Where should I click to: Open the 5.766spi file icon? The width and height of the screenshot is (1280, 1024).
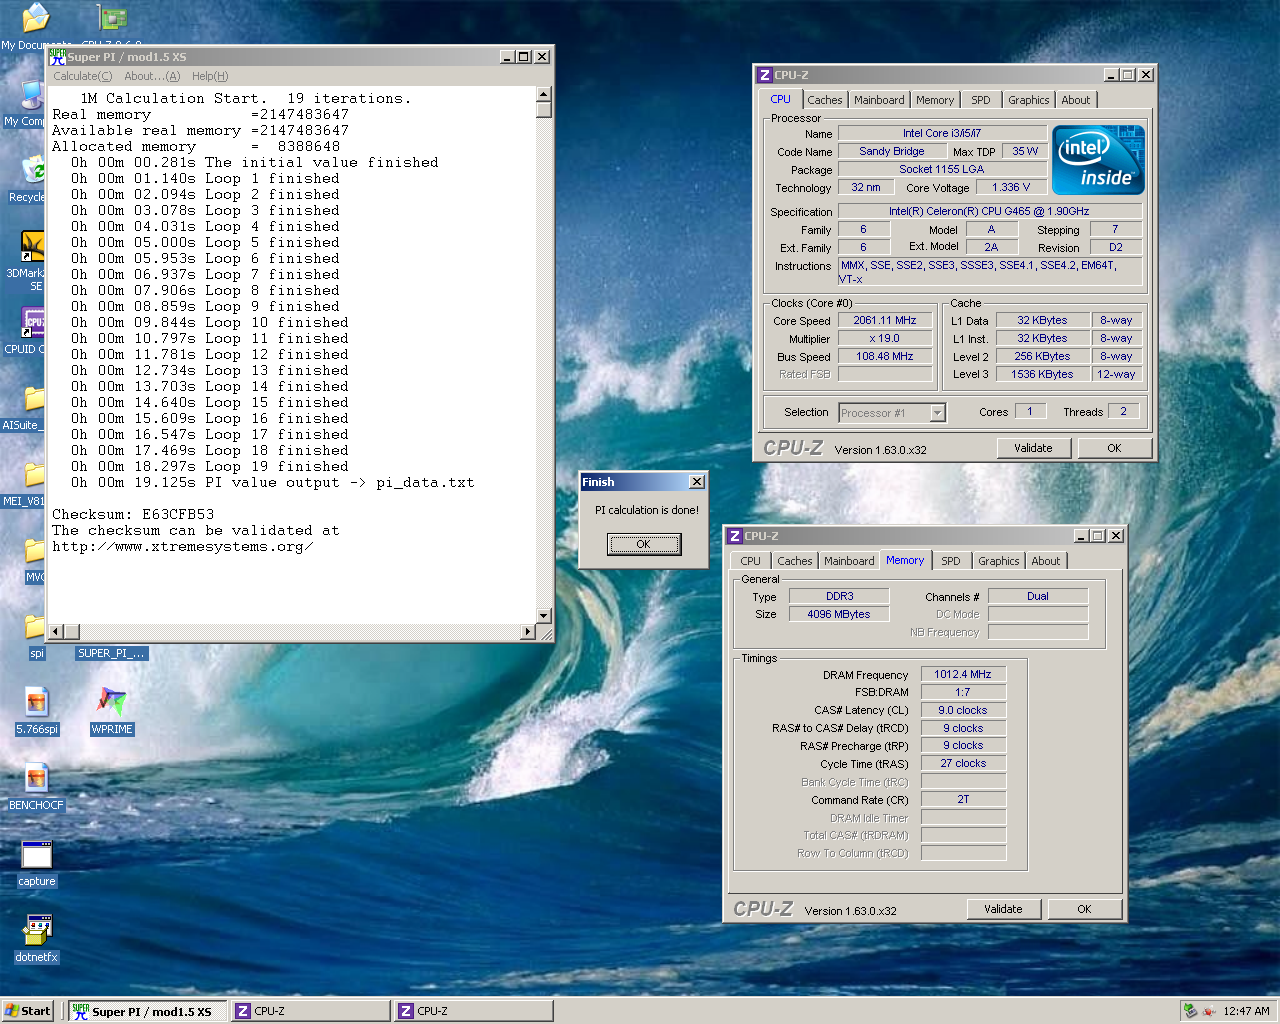click(x=36, y=702)
